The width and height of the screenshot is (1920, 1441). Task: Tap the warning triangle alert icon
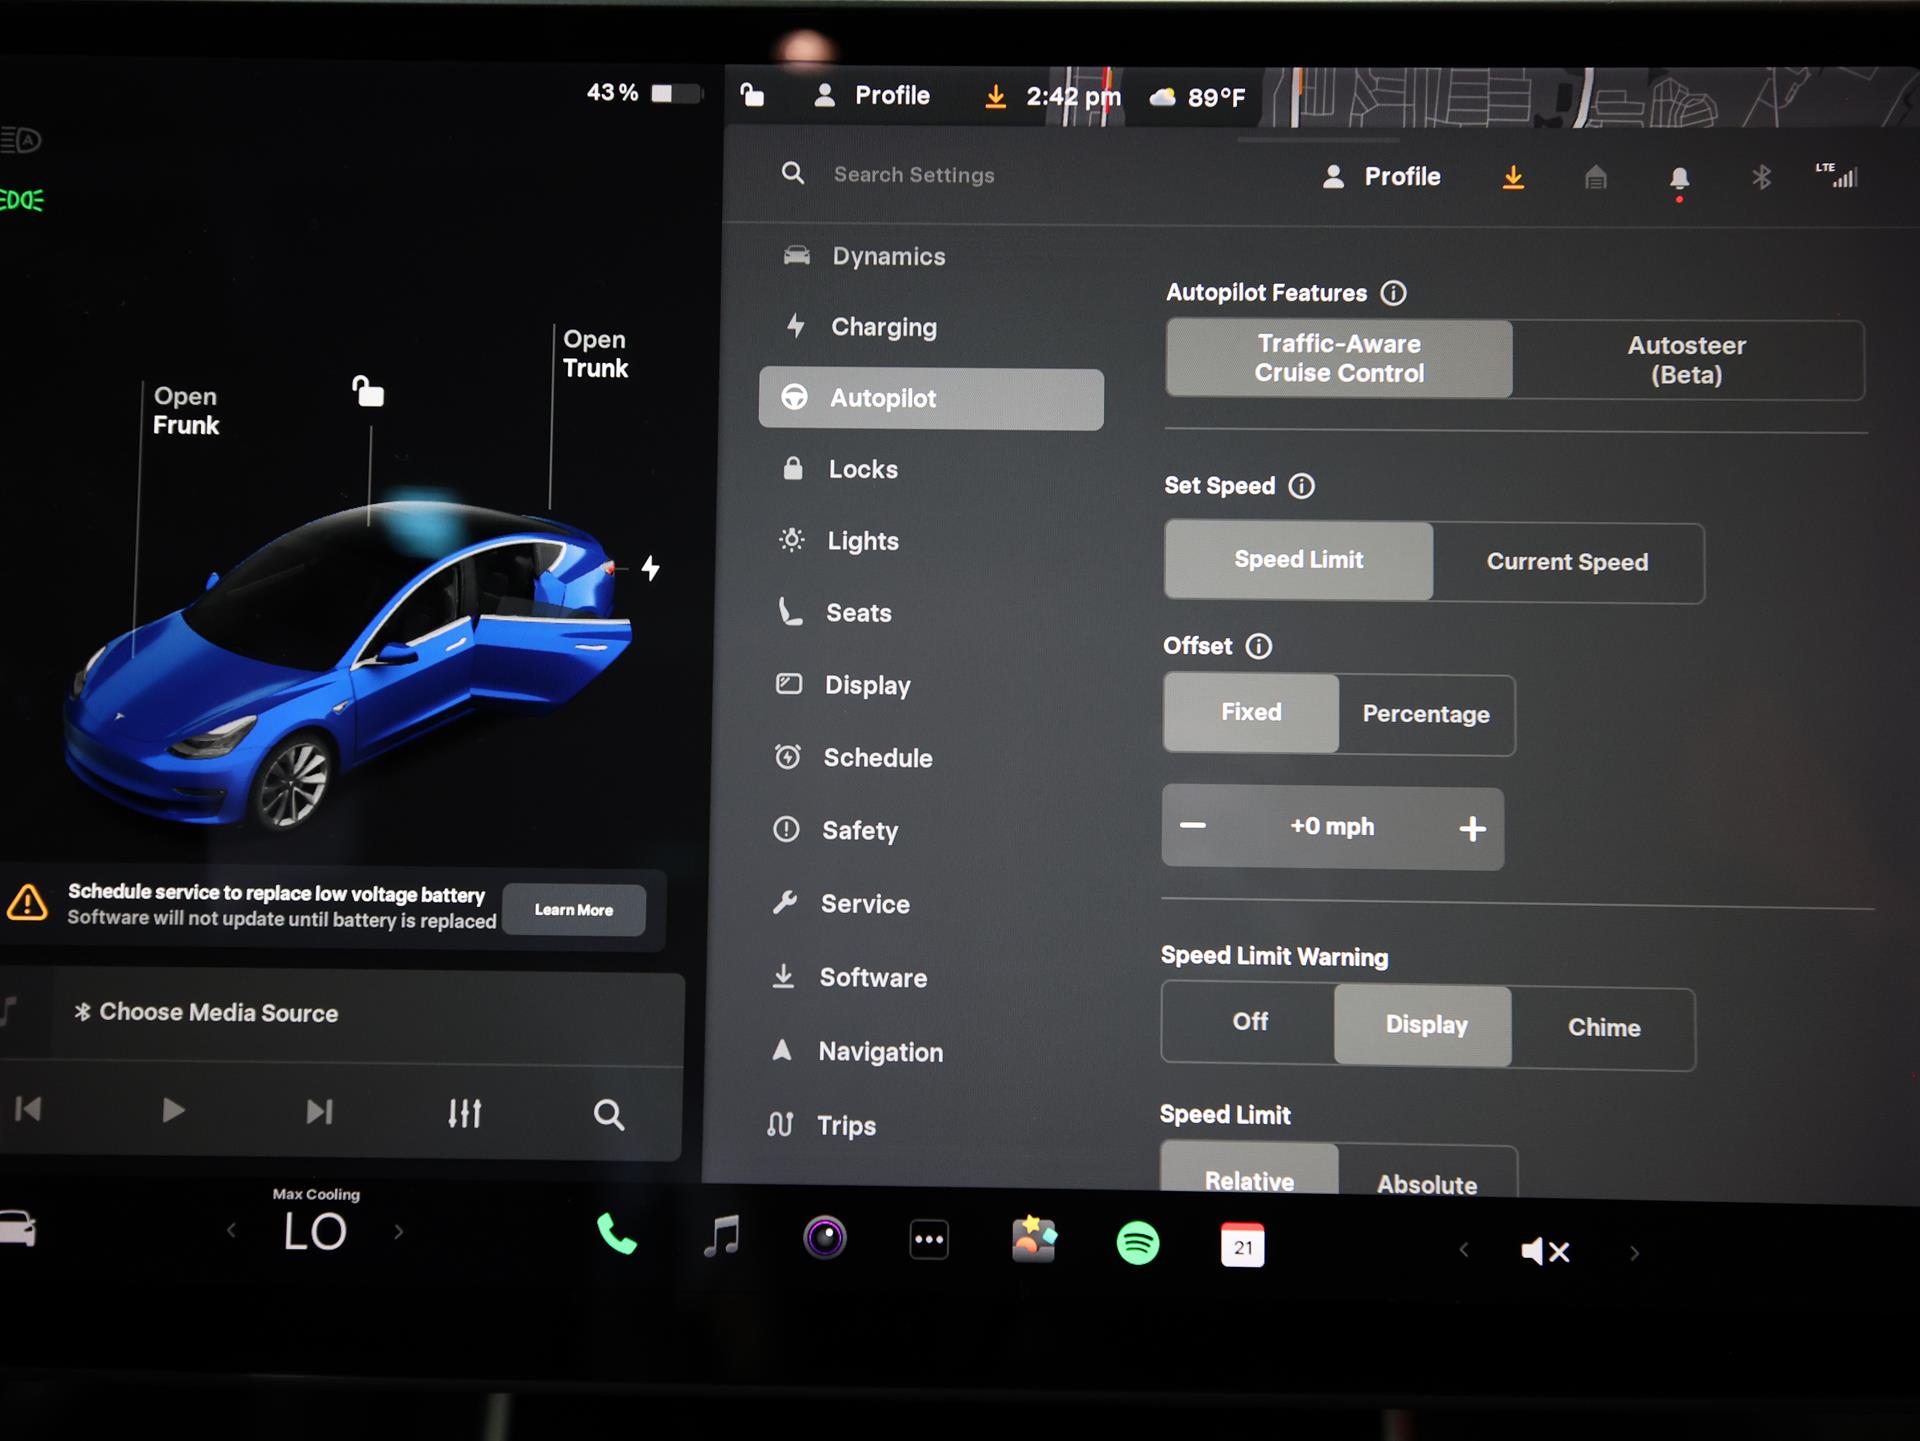coord(27,902)
